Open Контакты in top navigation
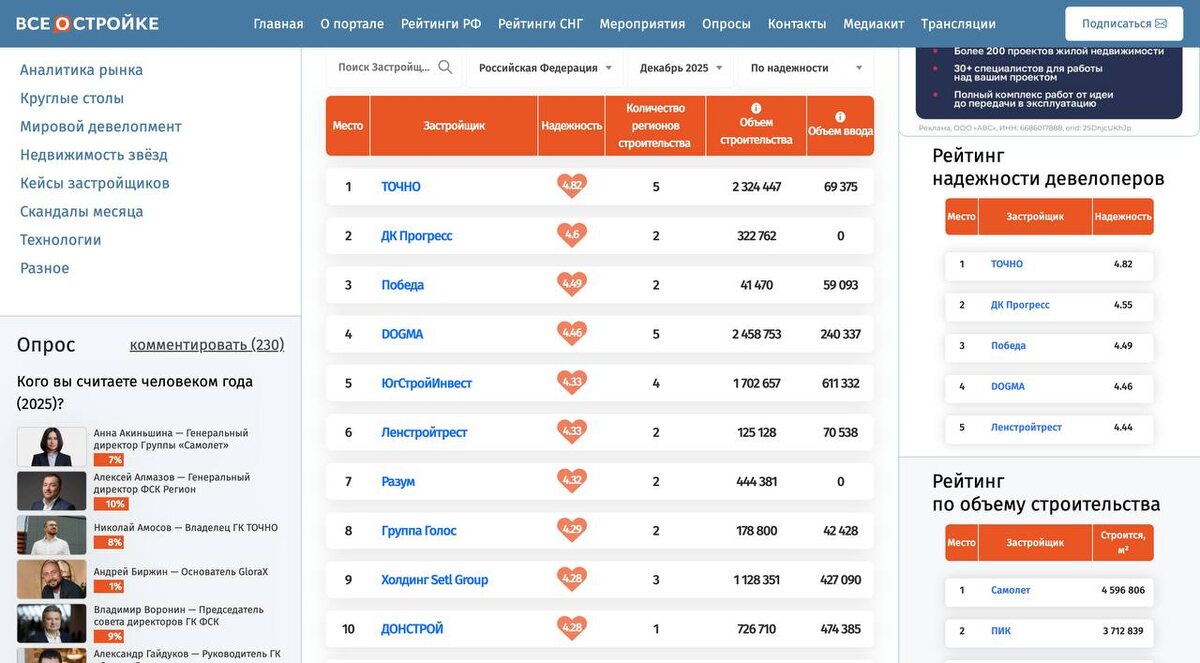This screenshot has width=1200, height=663. coord(797,24)
